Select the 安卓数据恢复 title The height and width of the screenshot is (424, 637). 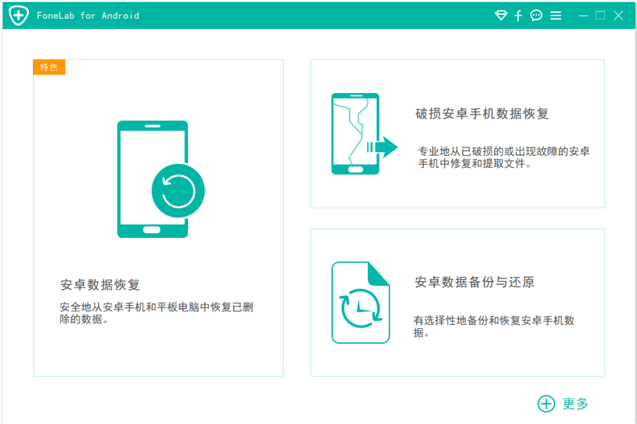(100, 285)
